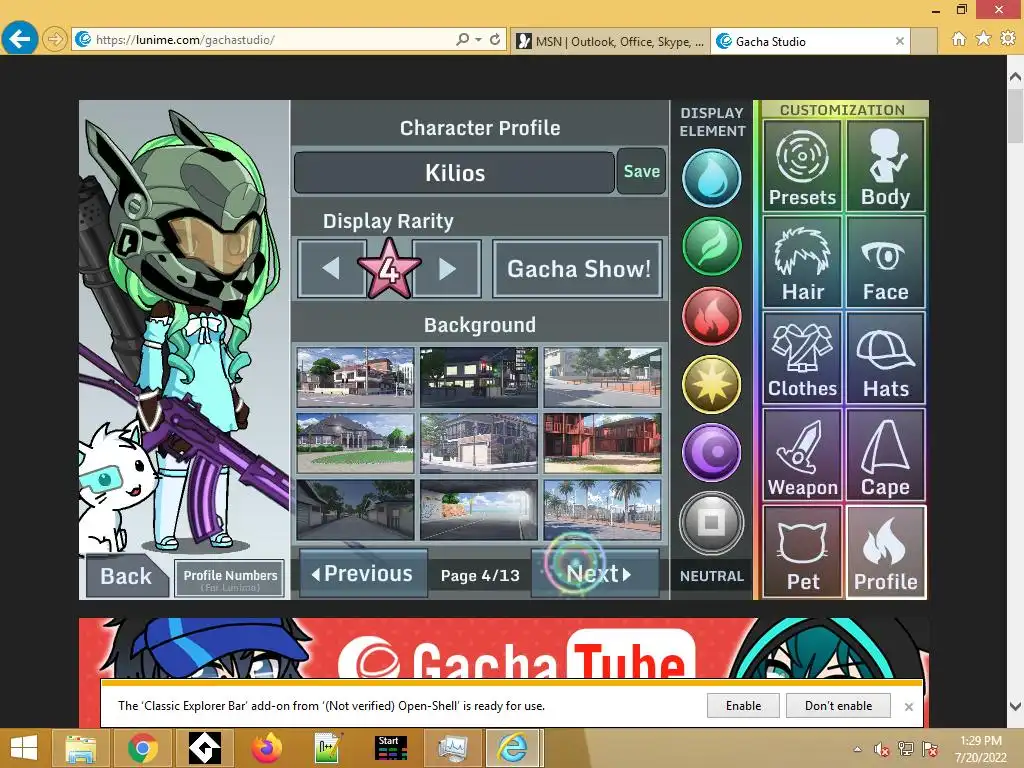
Task: Decrease display rarity with left arrow
Action: point(331,268)
